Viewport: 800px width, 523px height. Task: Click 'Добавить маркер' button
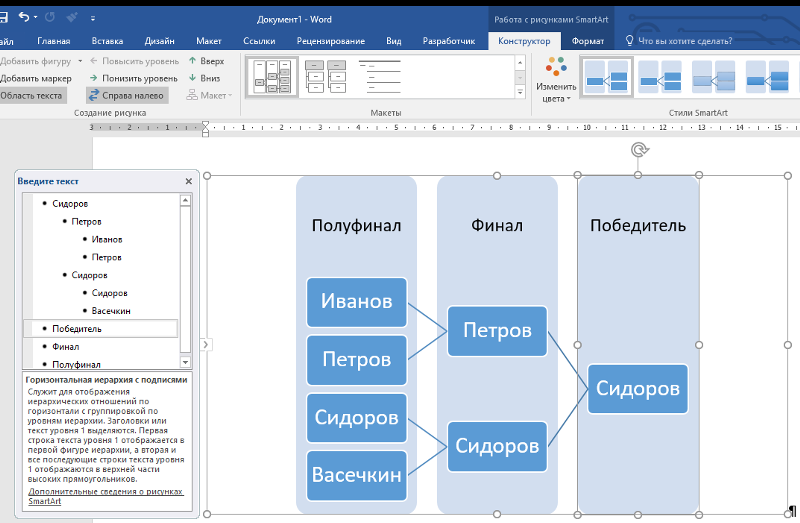(36, 78)
